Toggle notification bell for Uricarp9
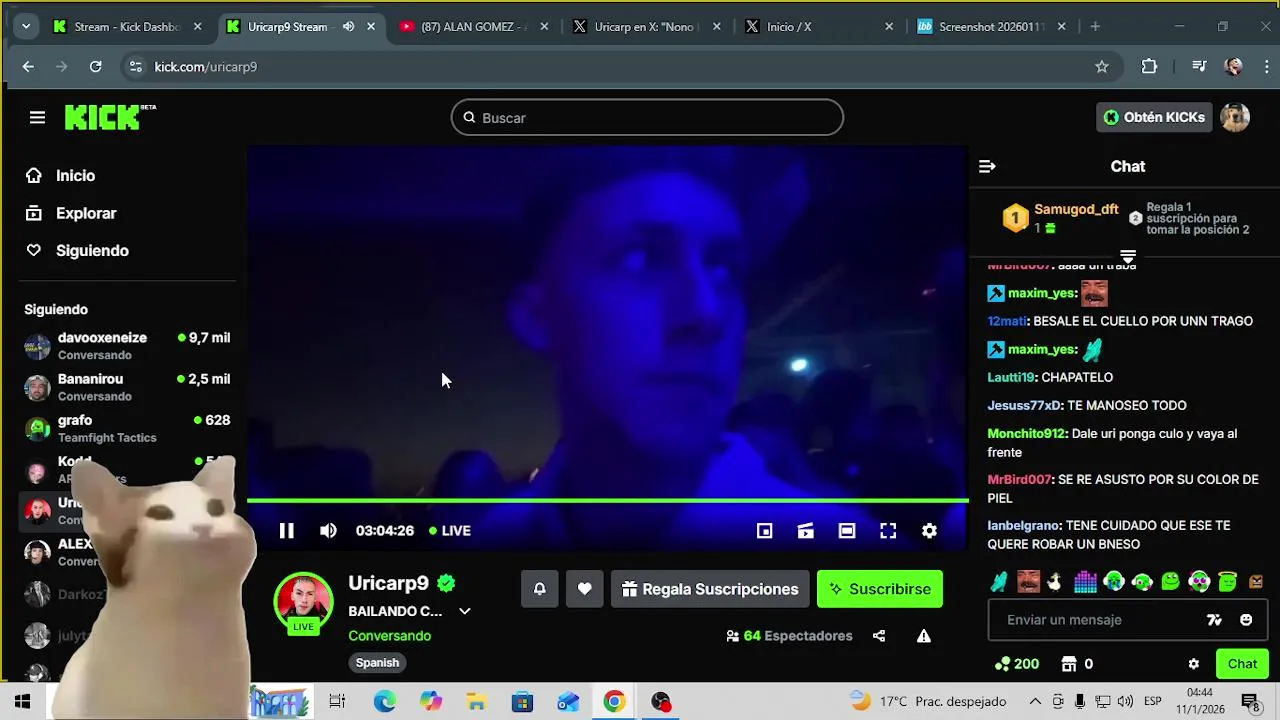The height and width of the screenshot is (720, 1280). click(x=539, y=589)
